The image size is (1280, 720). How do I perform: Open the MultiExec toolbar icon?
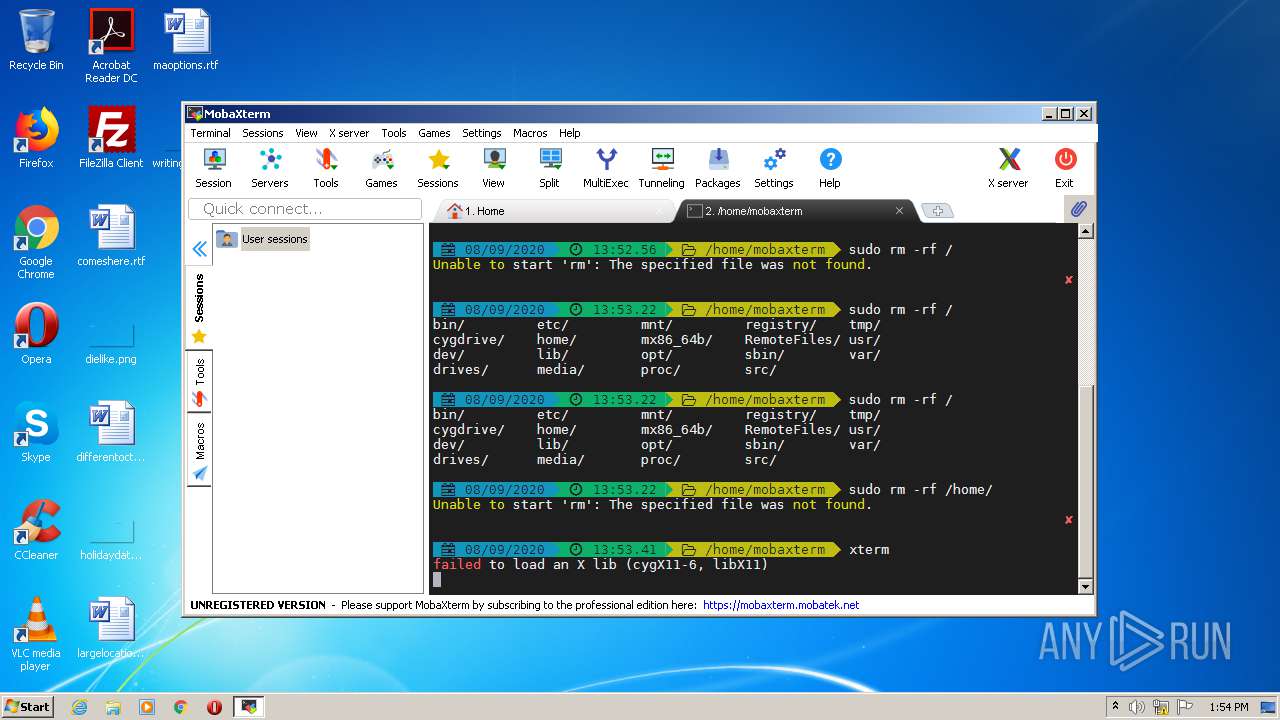606,168
